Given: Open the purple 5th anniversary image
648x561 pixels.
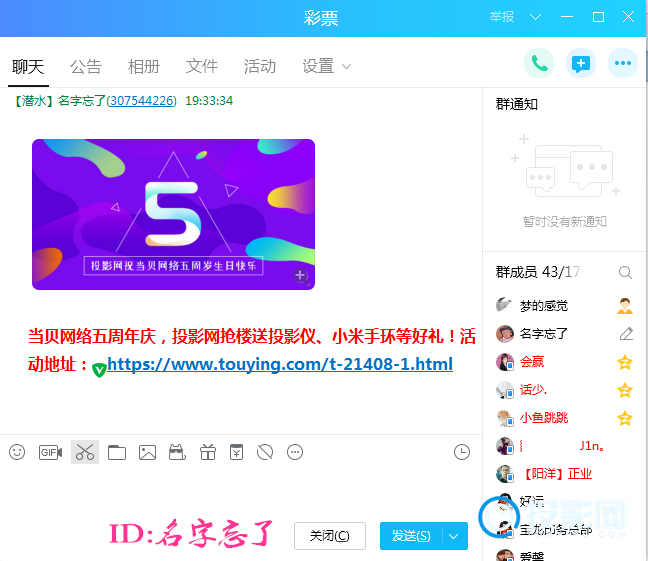Looking at the screenshot, I should pyautogui.click(x=174, y=214).
